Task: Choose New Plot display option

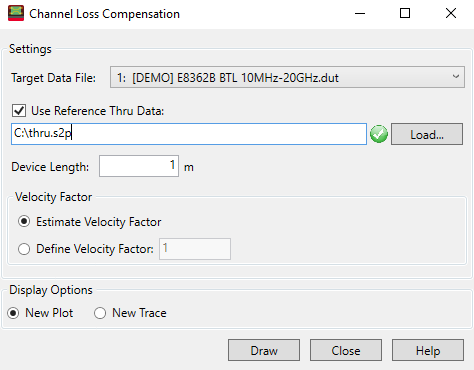Action: coord(13,313)
